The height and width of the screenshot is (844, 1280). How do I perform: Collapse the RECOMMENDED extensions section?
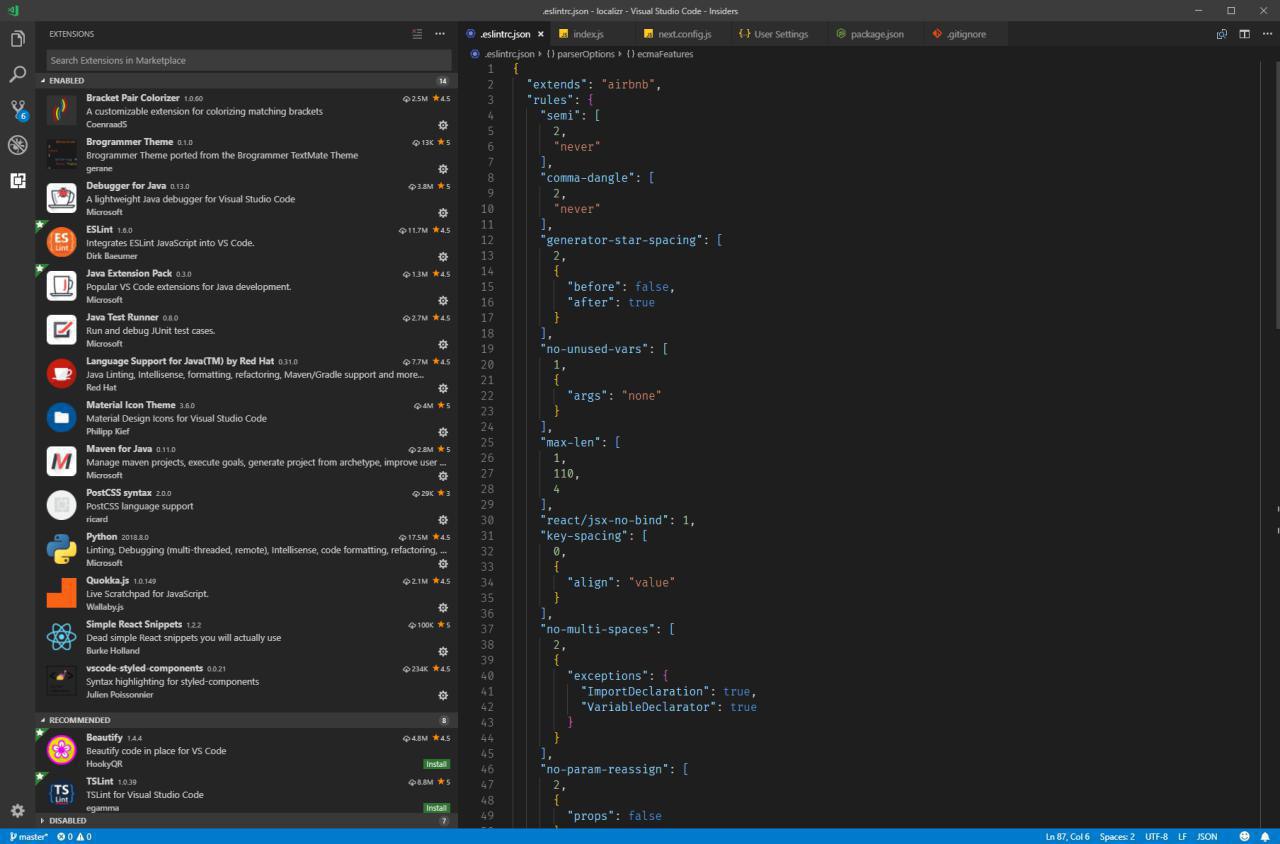click(246, 720)
